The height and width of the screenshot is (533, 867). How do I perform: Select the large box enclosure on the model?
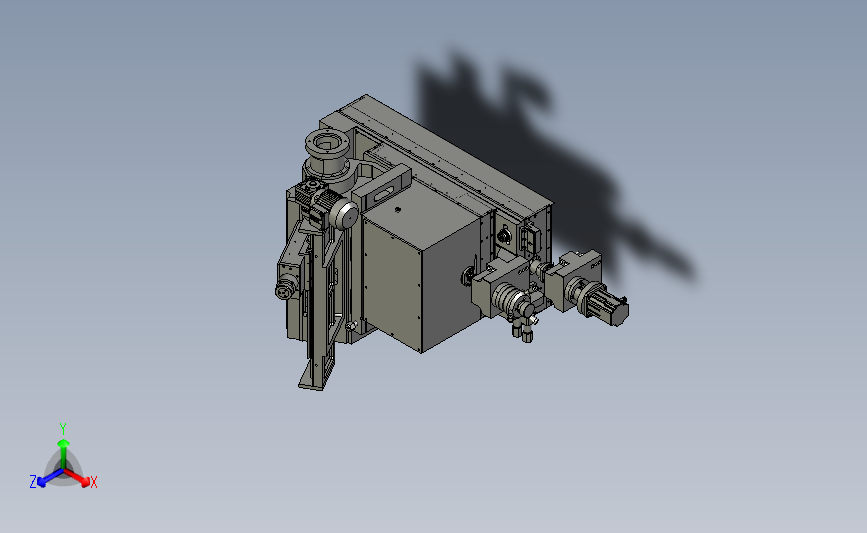pyautogui.click(x=423, y=265)
